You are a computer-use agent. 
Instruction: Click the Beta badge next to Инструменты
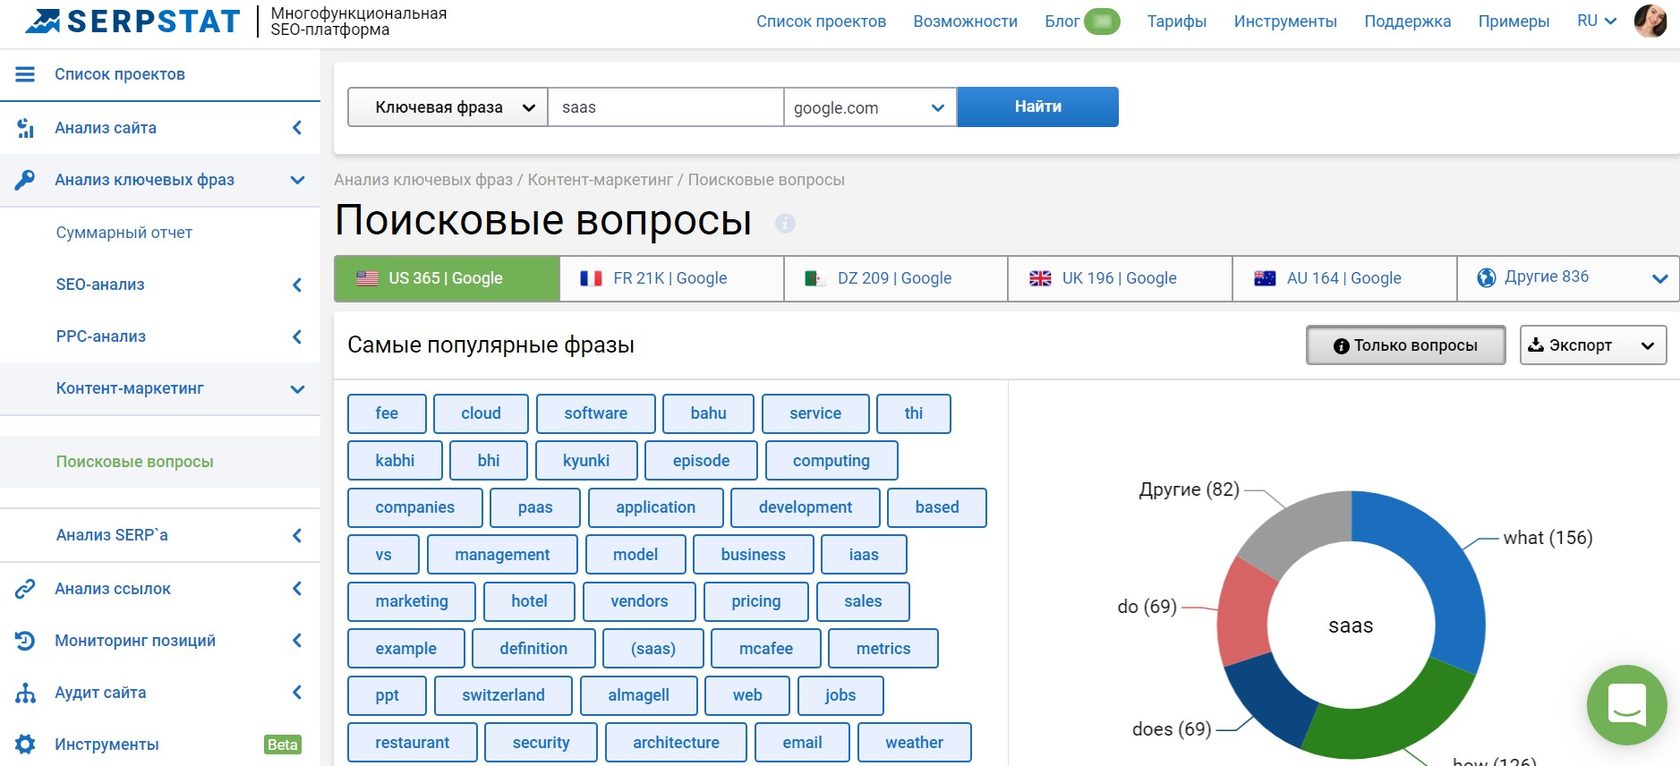tap(282, 744)
